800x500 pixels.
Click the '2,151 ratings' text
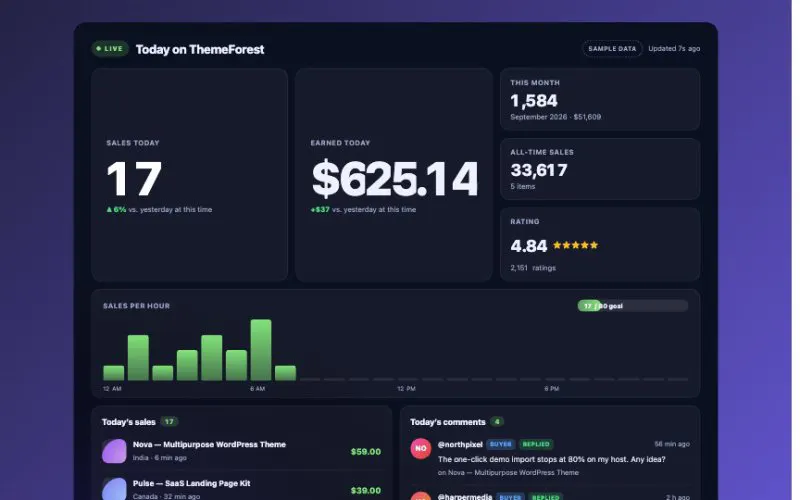[533, 268]
